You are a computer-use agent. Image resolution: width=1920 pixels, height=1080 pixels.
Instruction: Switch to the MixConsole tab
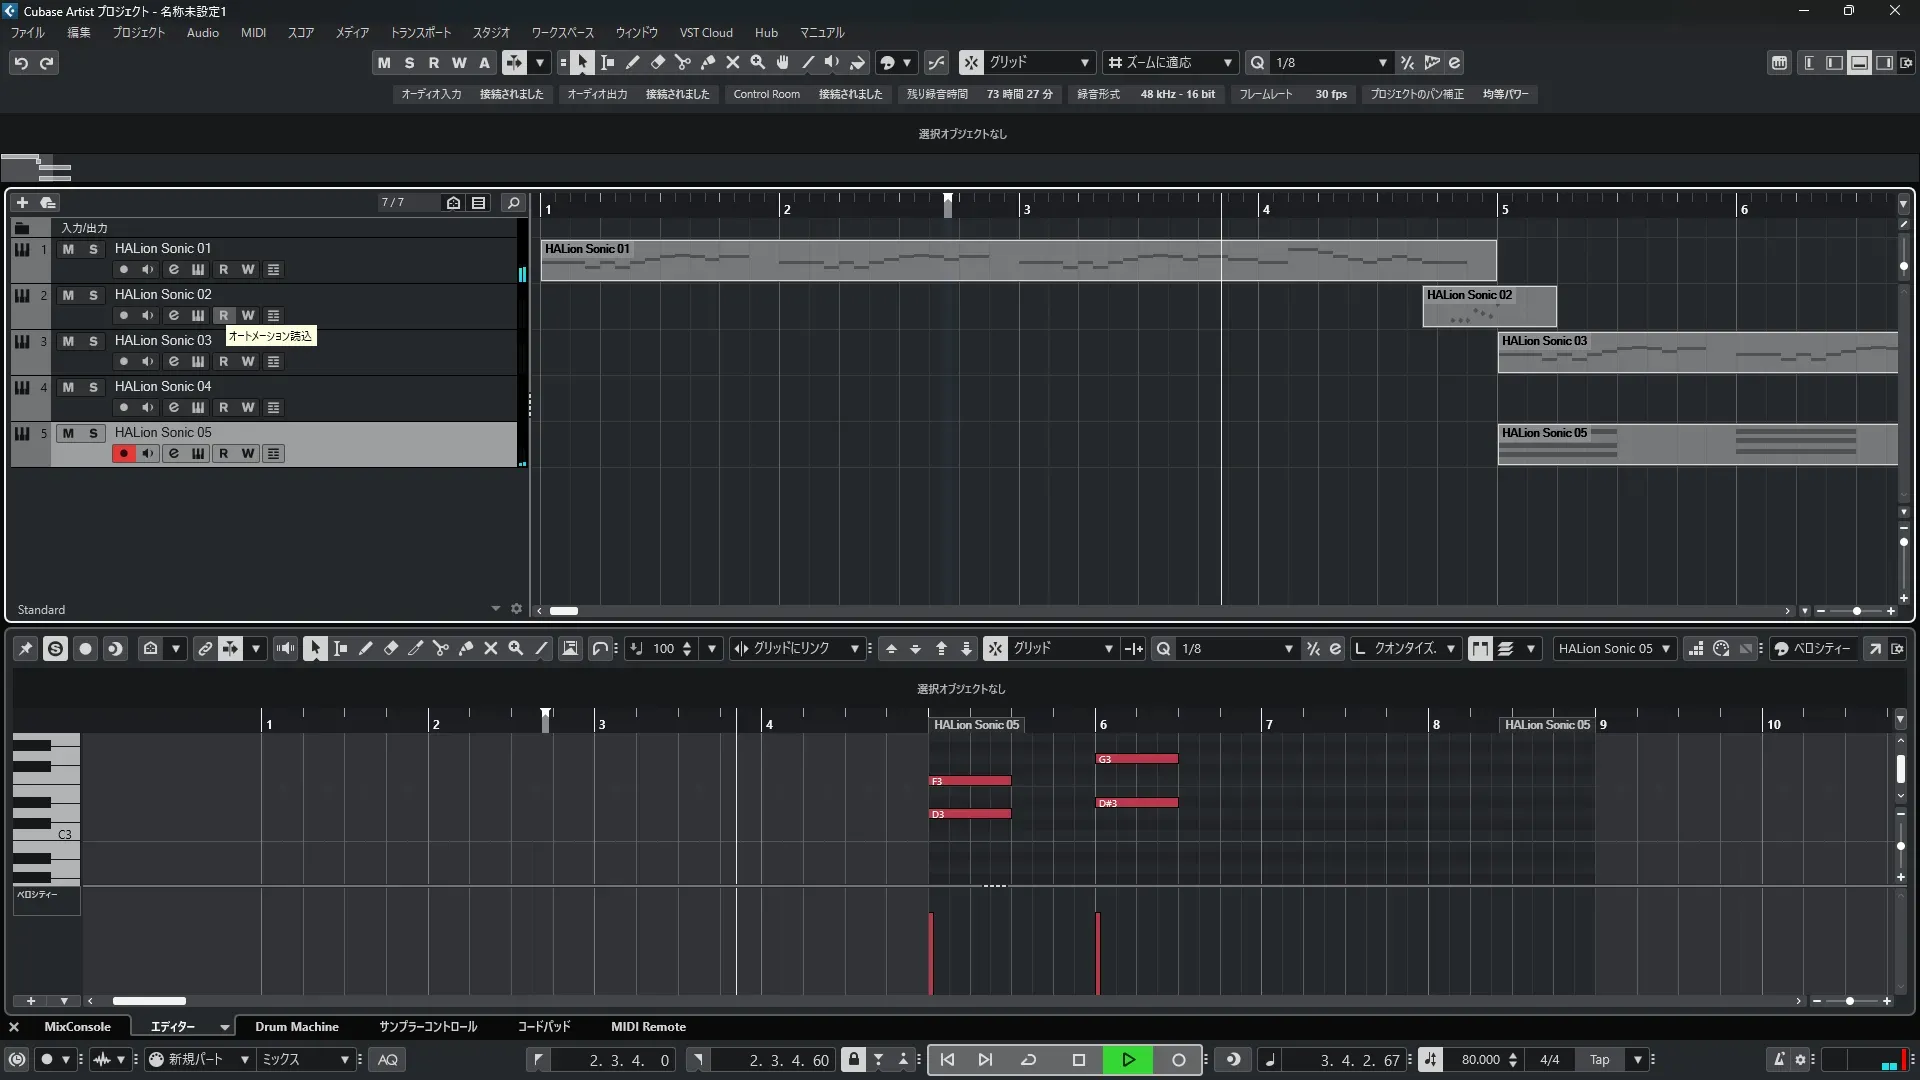pos(77,1026)
